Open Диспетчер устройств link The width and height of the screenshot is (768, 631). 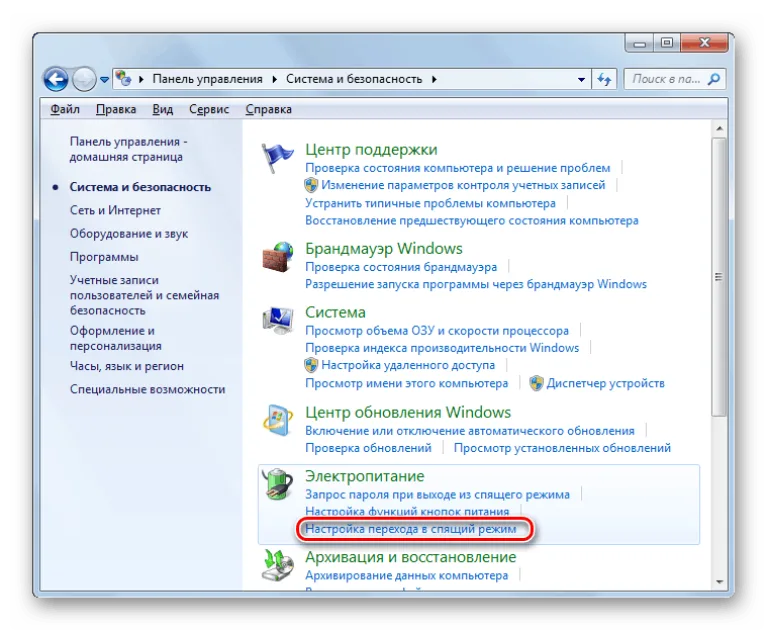point(605,383)
